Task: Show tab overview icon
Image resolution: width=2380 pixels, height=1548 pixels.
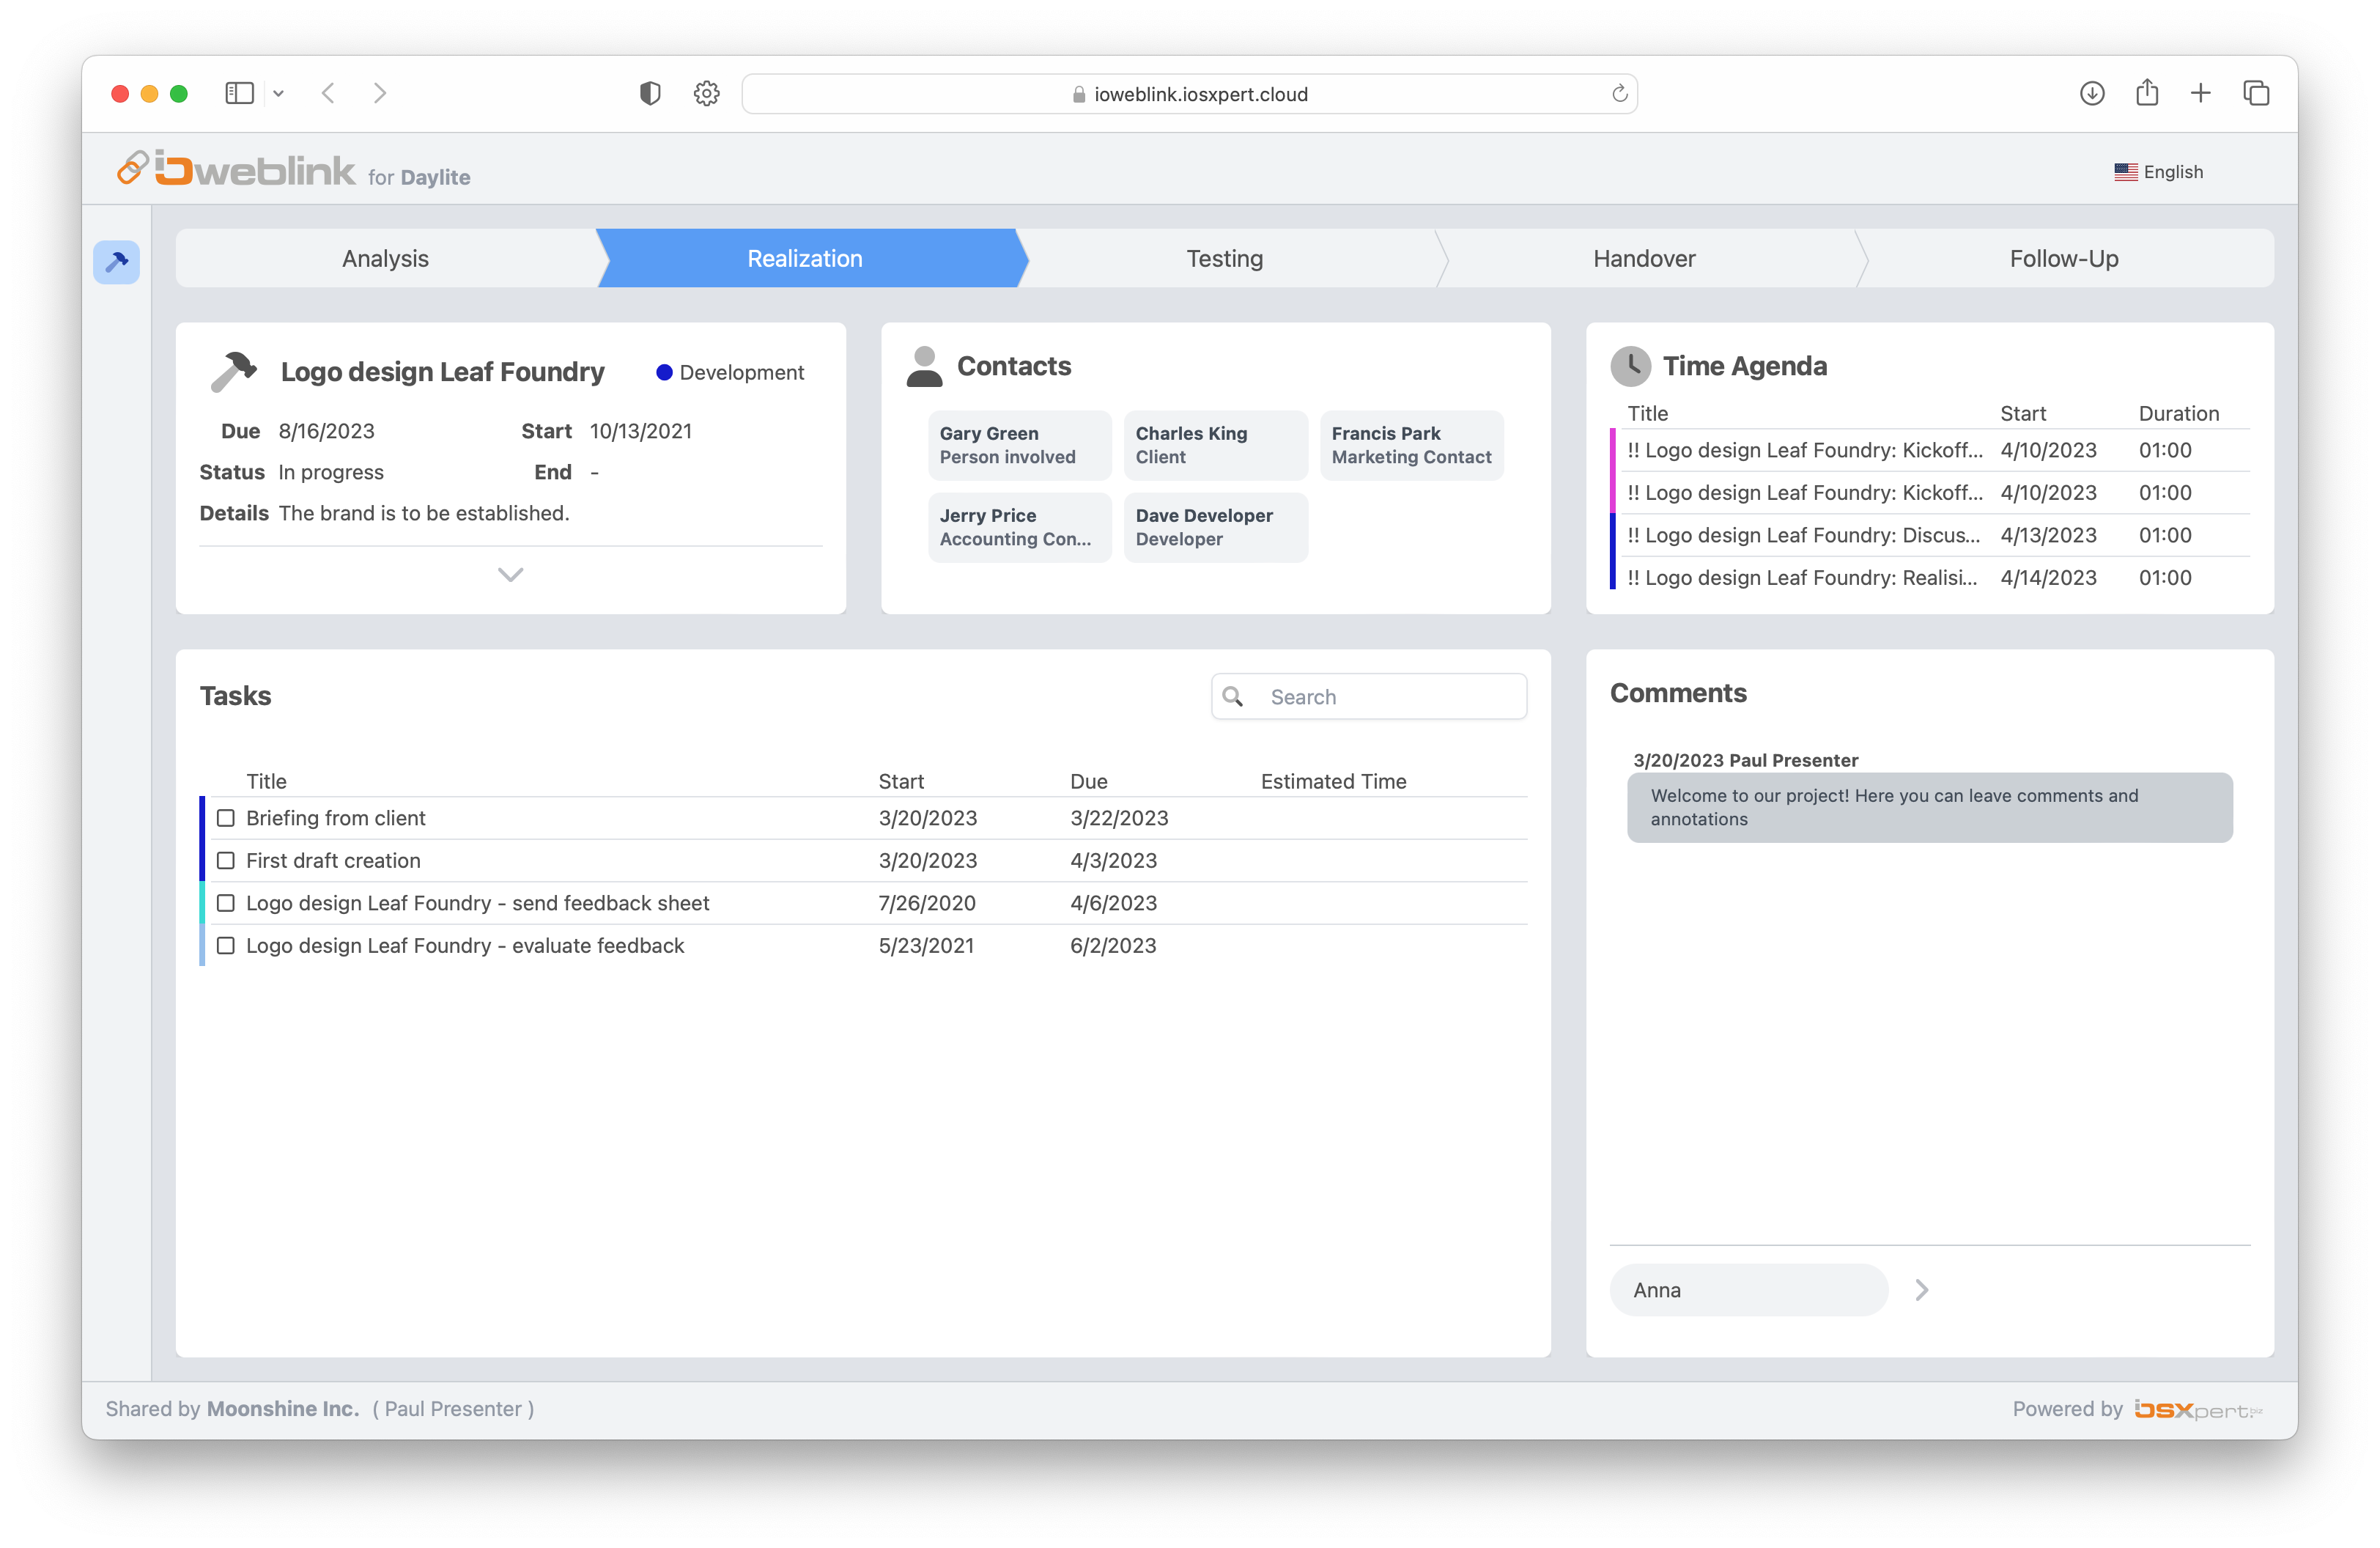Action: (2256, 93)
